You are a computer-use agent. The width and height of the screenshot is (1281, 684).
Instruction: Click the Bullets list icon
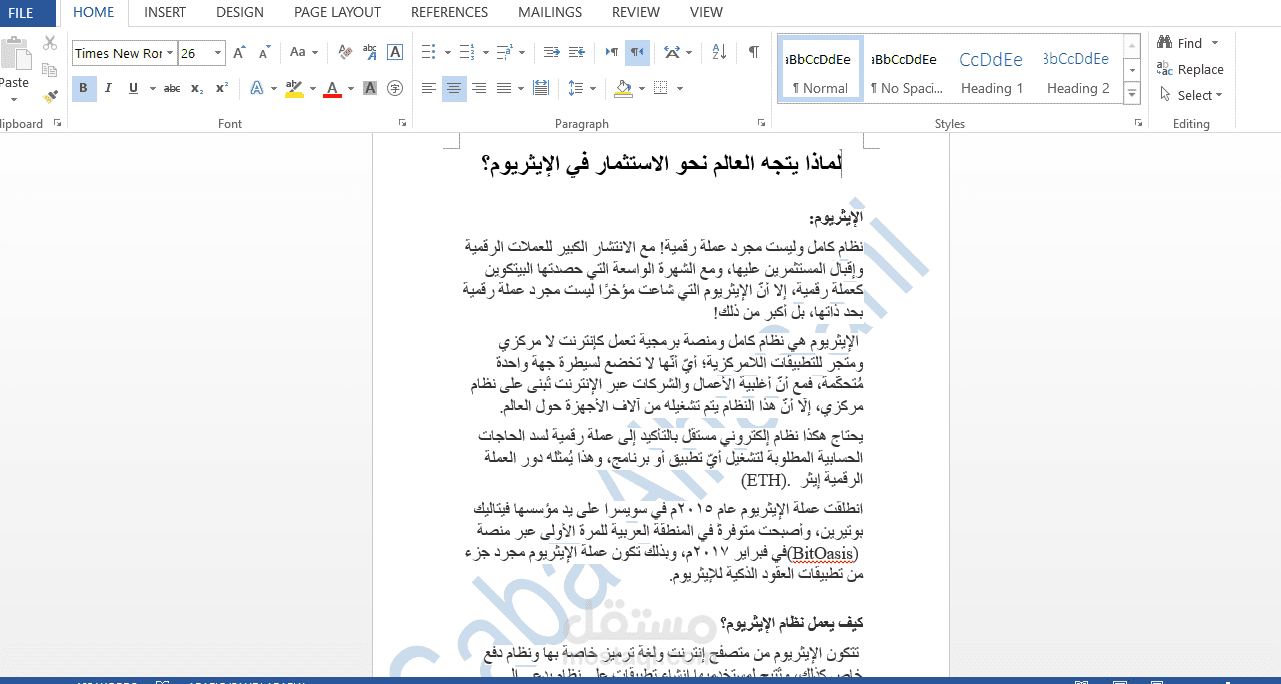pyautogui.click(x=428, y=52)
